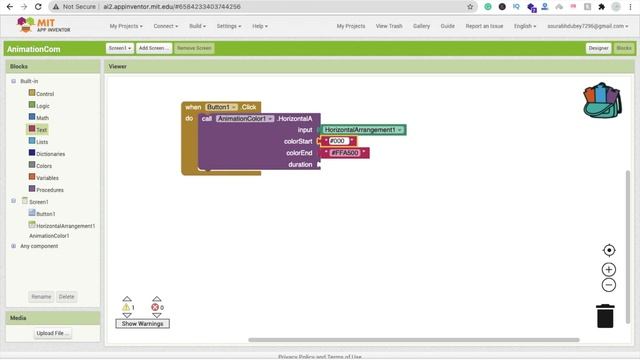Click the red error indicator icon

[x=155, y=307]
